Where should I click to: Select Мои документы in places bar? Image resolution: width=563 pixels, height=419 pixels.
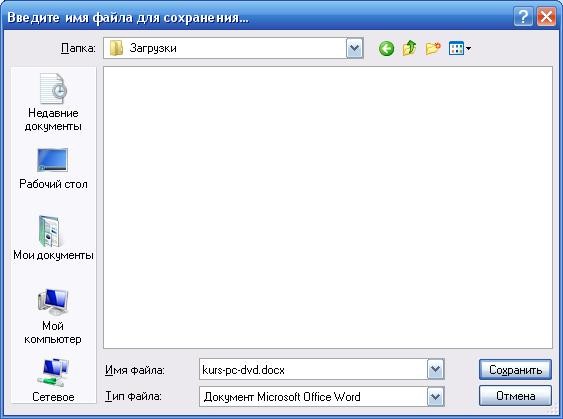(53, 238)
